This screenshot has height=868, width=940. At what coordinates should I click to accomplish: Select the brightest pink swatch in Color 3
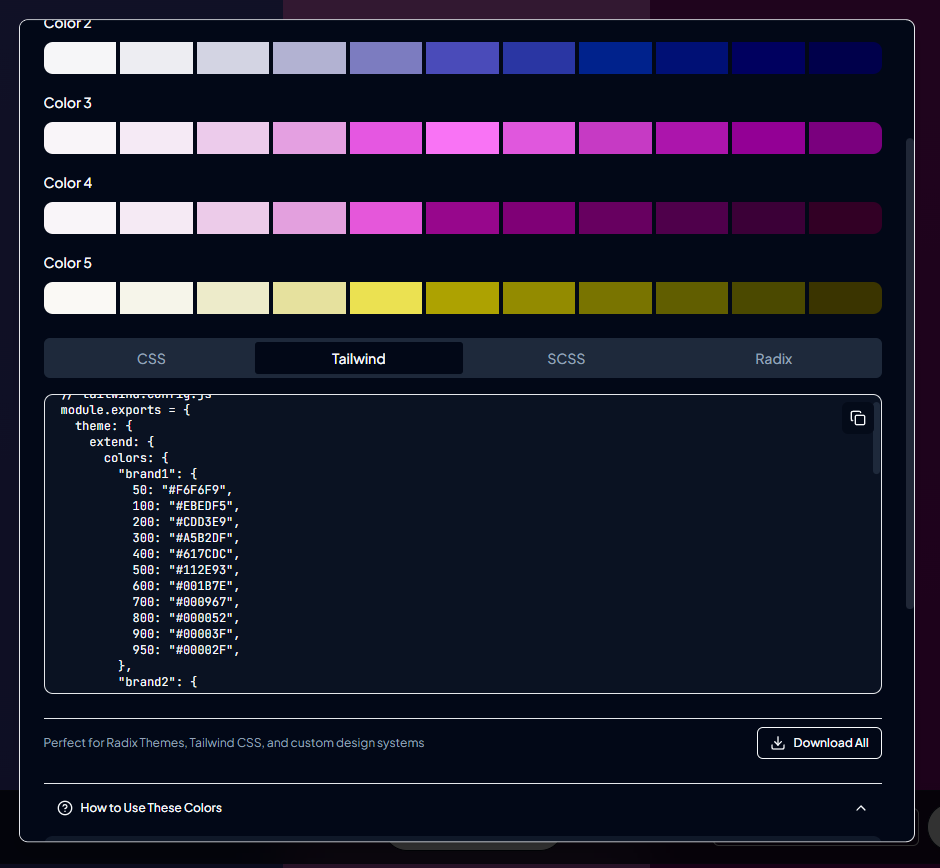pos(462,138)
